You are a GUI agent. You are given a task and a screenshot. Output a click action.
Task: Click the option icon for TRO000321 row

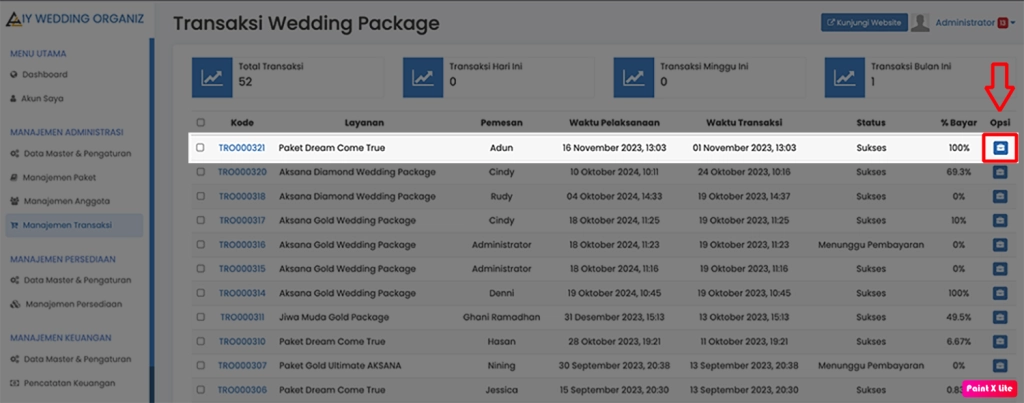point(1000,148)
